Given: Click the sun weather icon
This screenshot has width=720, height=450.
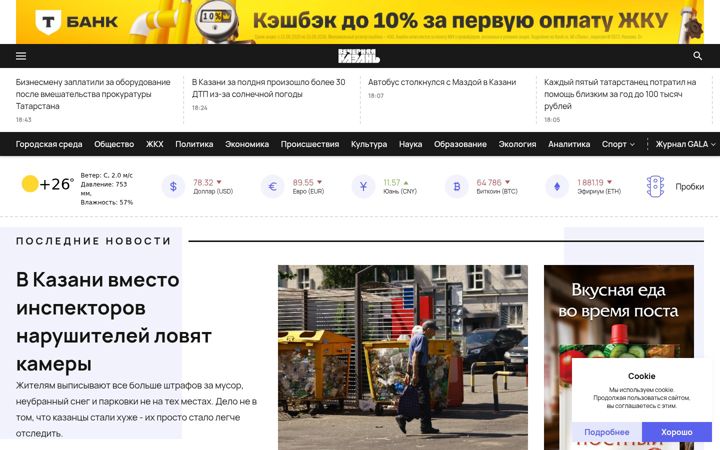Looking at the screenshot, I should pyautogui.click(x=30, y=184).
